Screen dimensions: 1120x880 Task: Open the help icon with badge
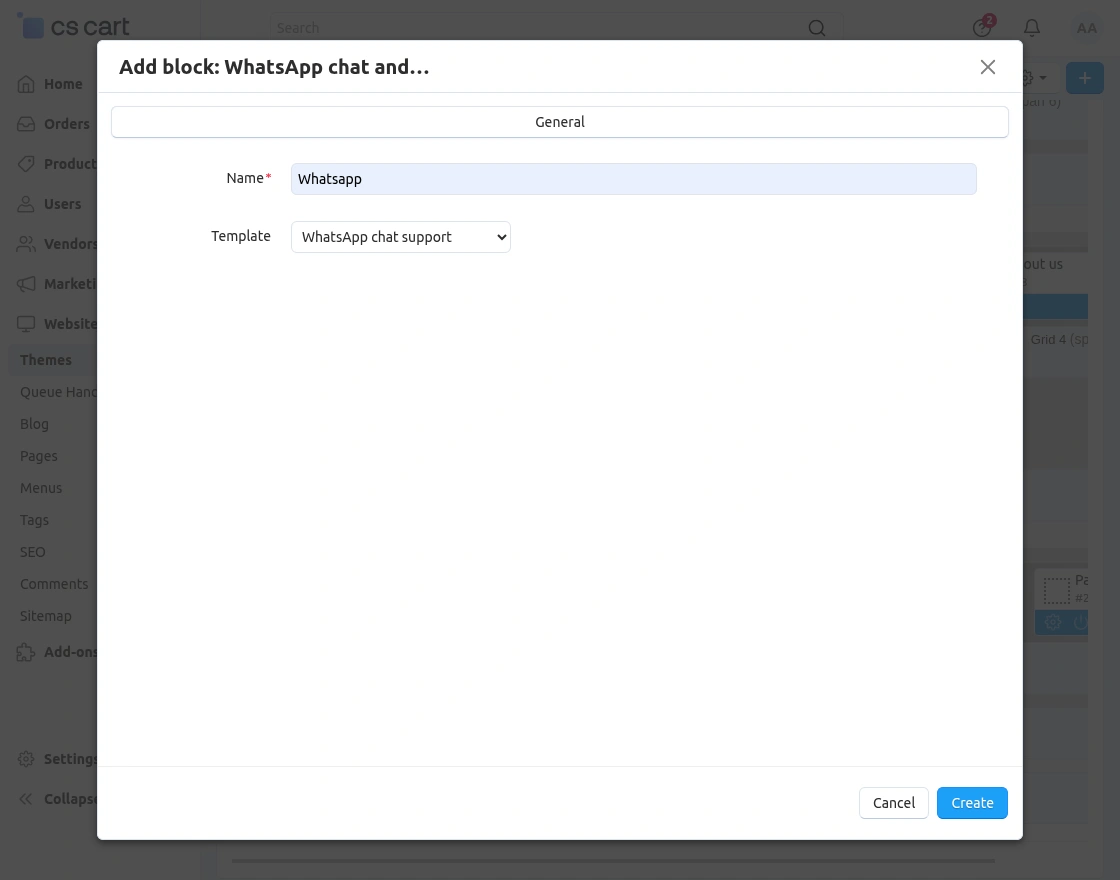point(982,27)
